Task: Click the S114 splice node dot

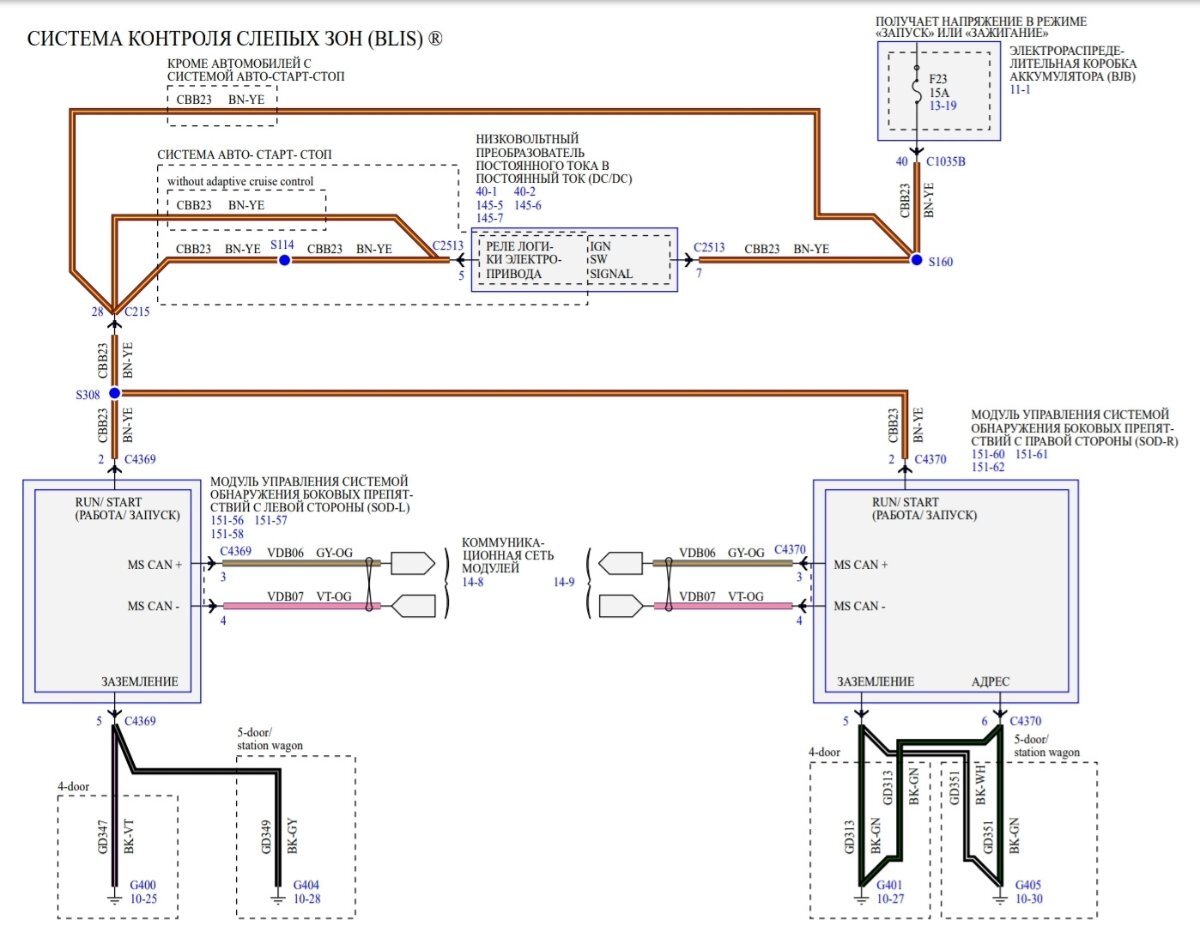Action: pos(284,260)
